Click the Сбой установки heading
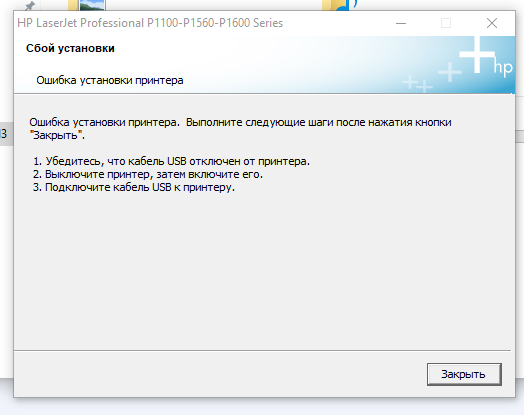Screen dimensions: 524x415 [x=70, y=48]
